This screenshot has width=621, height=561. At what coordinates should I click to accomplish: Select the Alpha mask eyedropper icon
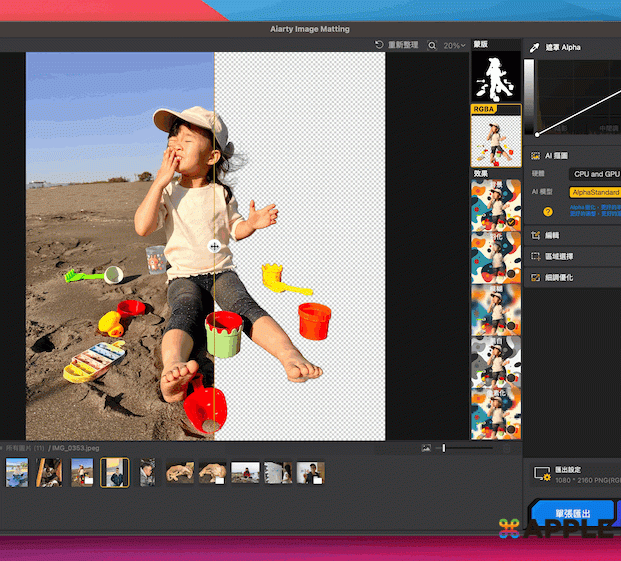click(534, 47)
